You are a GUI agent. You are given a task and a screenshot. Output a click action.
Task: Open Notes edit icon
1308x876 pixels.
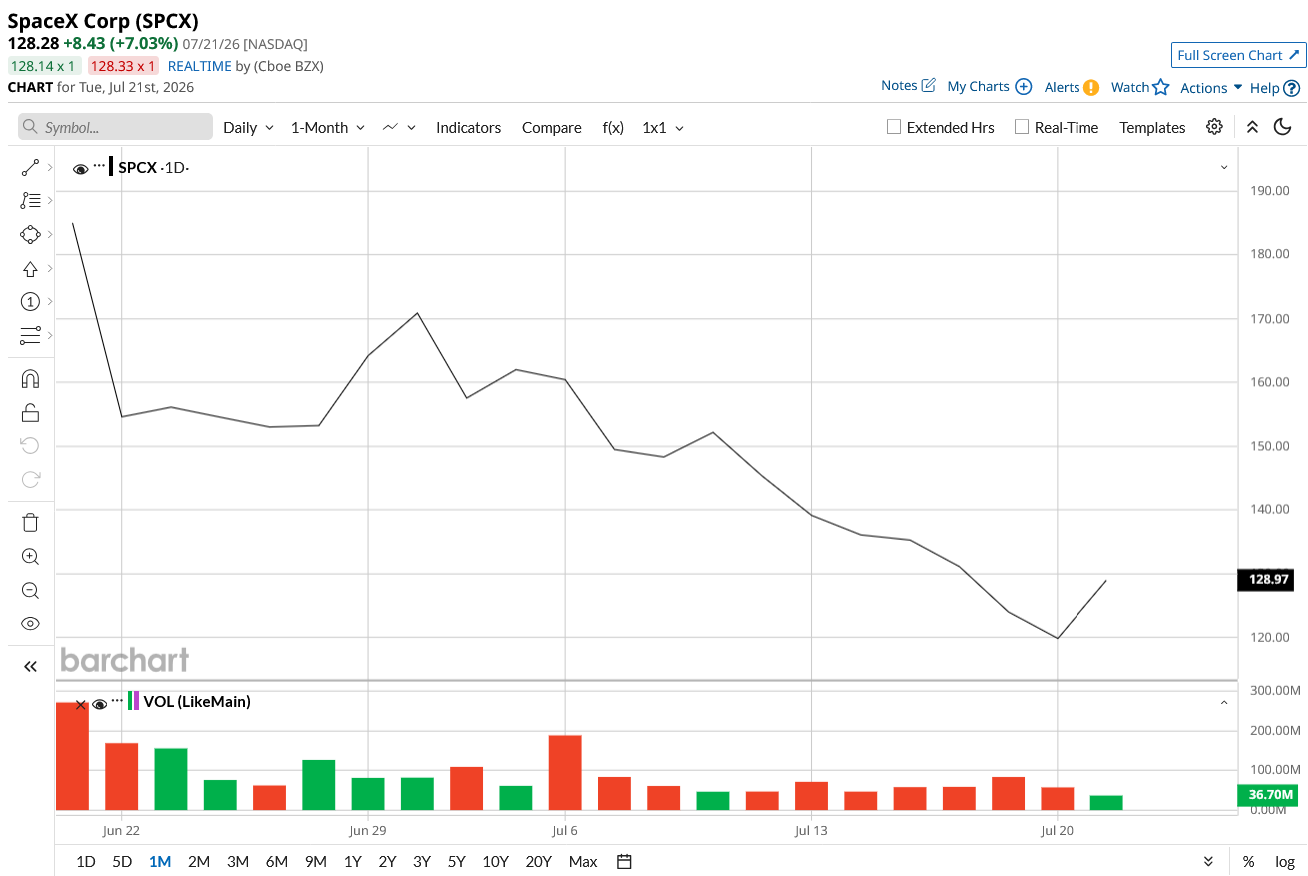pyautogui.click(x=928, y=86)
